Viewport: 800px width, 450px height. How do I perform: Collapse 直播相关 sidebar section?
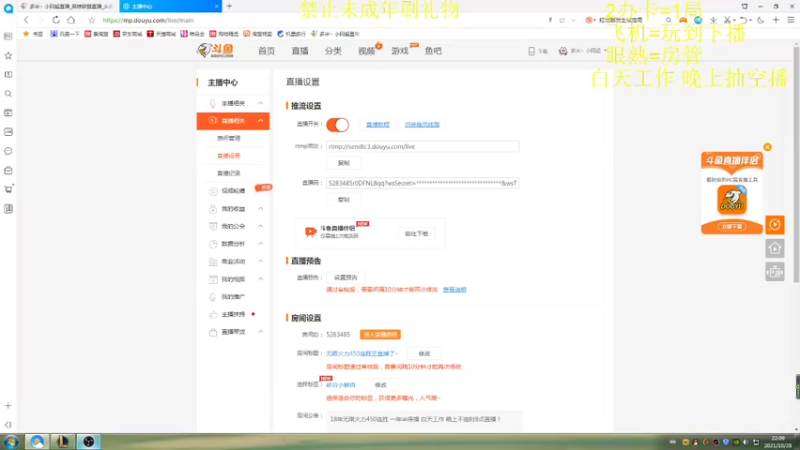(261, 121)
